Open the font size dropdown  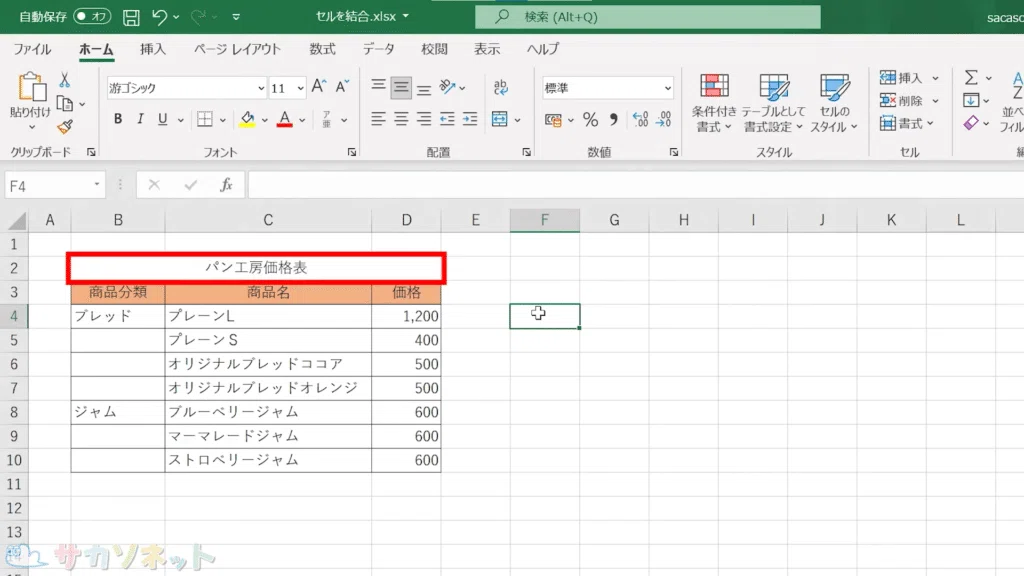tap(300, 88)
